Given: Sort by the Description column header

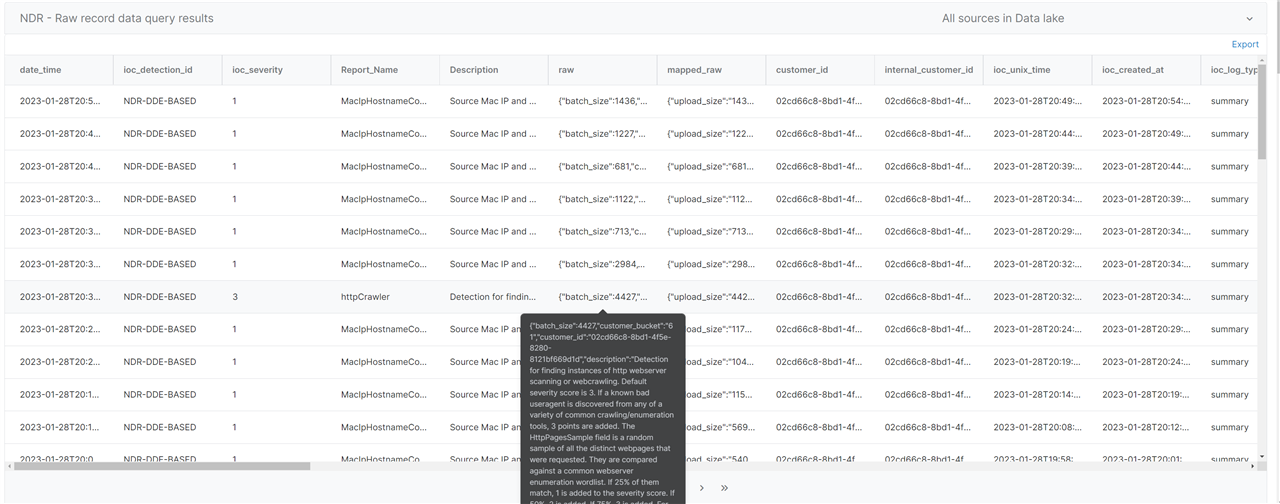Looking at the screenshot, I should coord(474,70).
